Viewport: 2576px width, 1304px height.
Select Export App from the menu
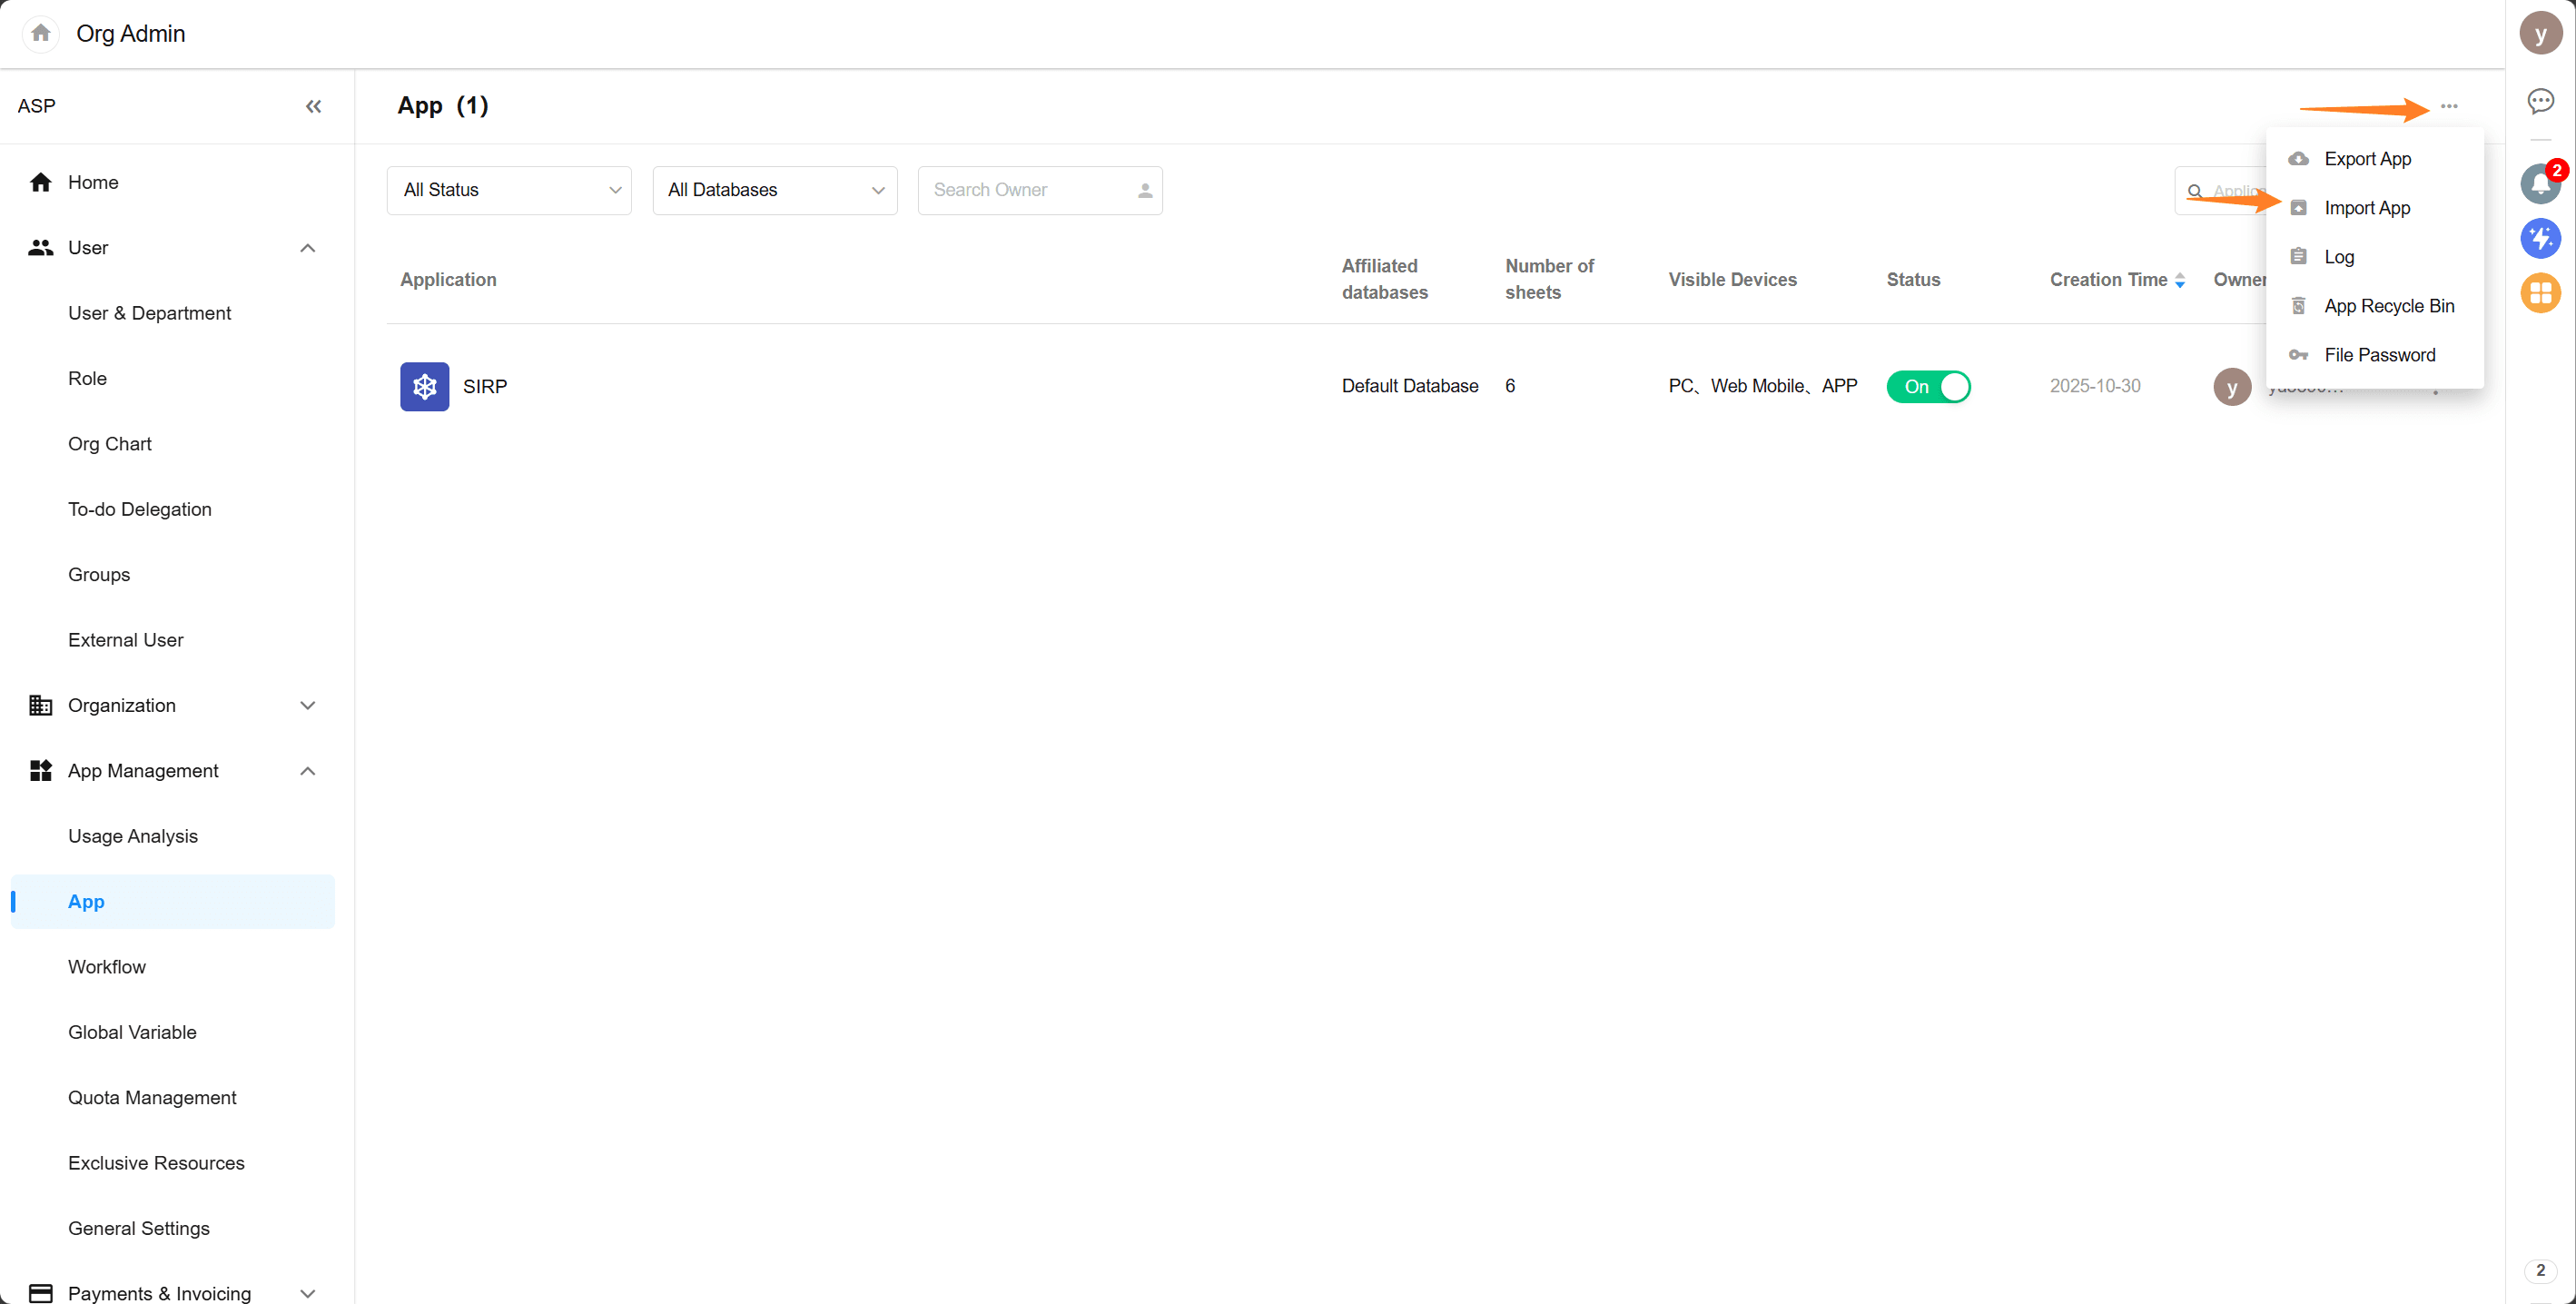[2366, 159]
